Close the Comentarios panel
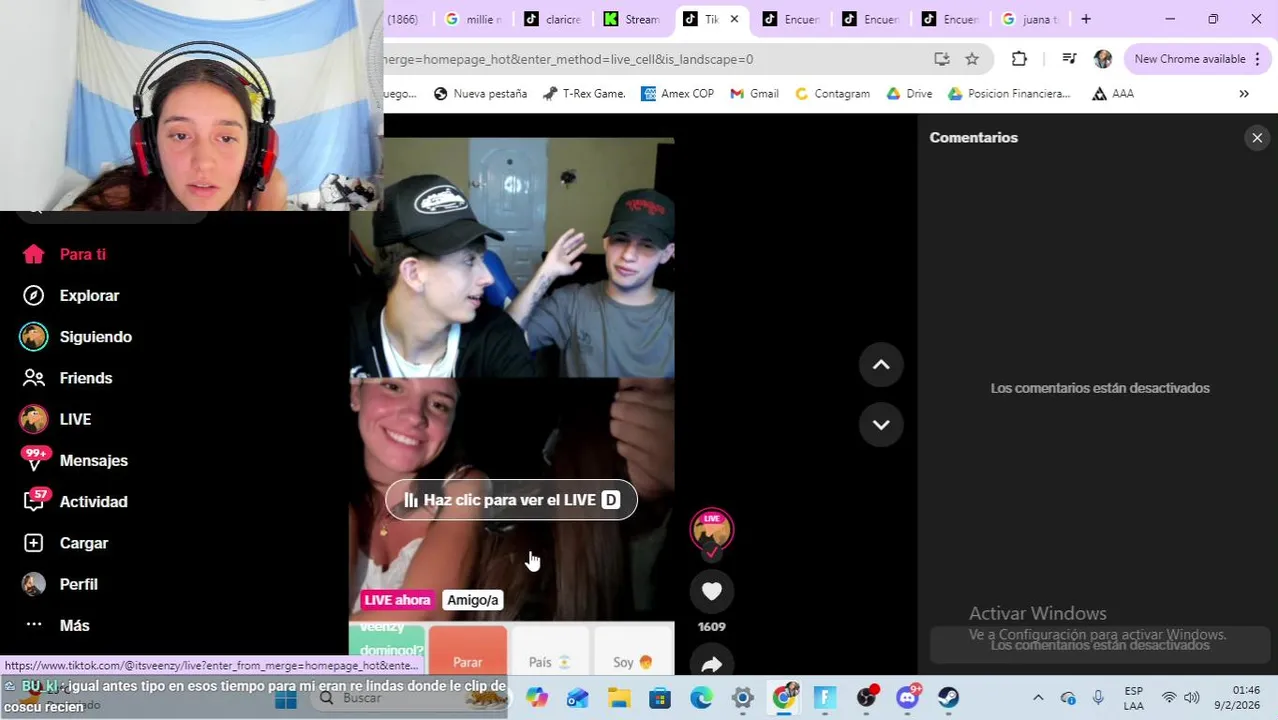1278x720 pixels. [x=1257, y=138]
